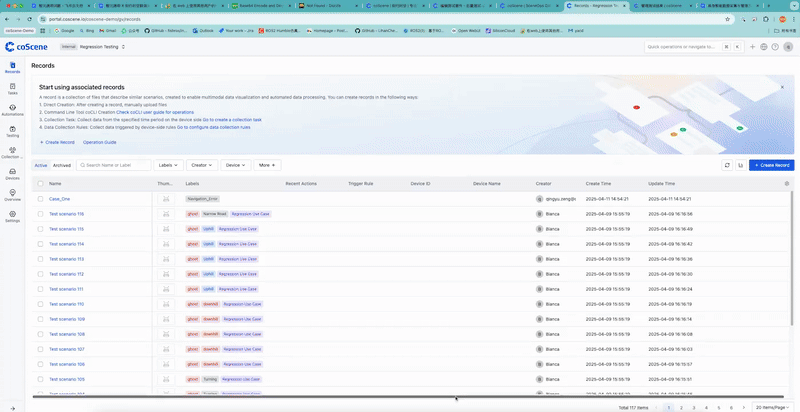800x412 pixels.
Task: Open the 20 items/Page dropdown
Action: (x=774, y=408)
